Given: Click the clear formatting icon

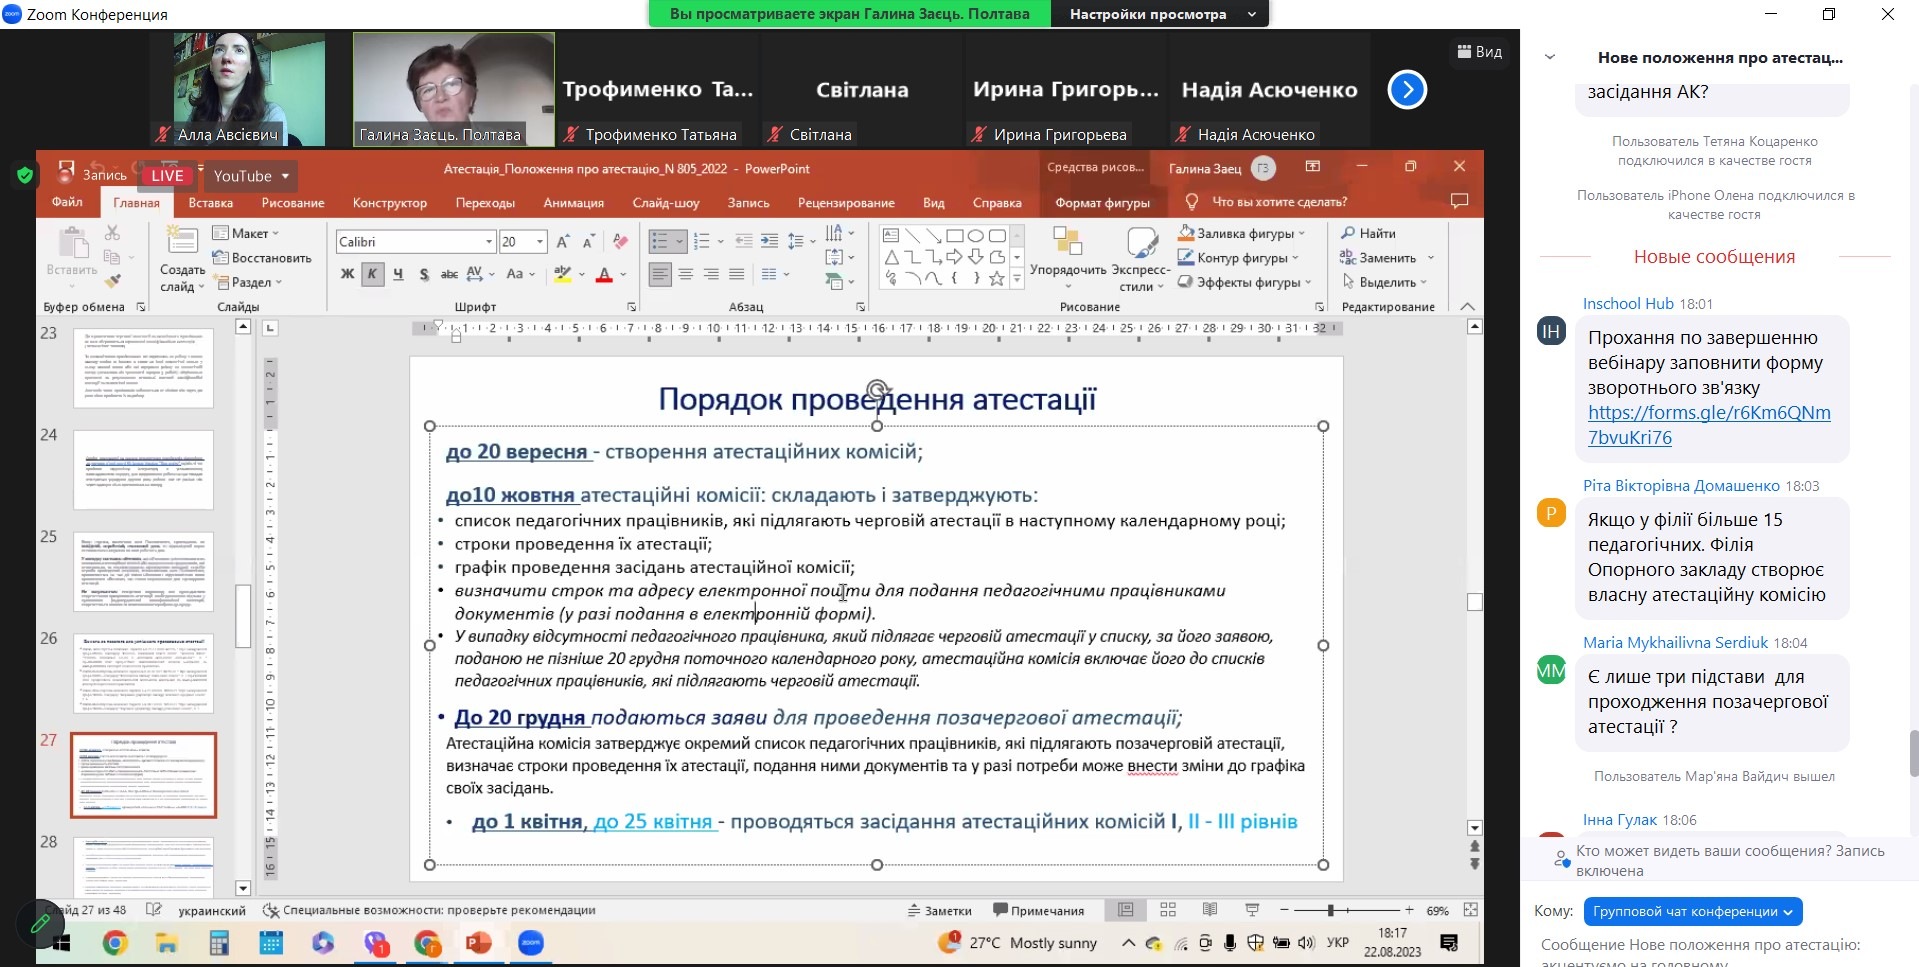Looking at the screenshot, I should point(620,242).
